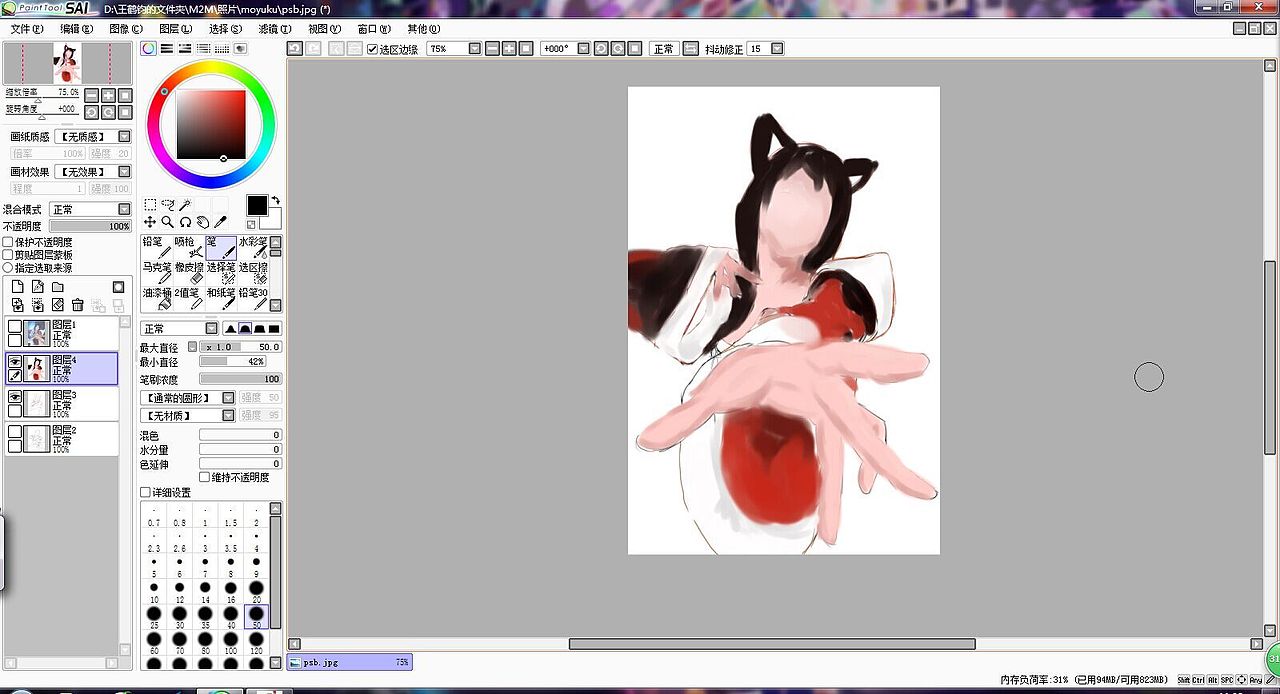Select the 橡皮擦 eraser tool
Image resolution: width=1280 pixels, height=694 pixels.
coord(188,273)
